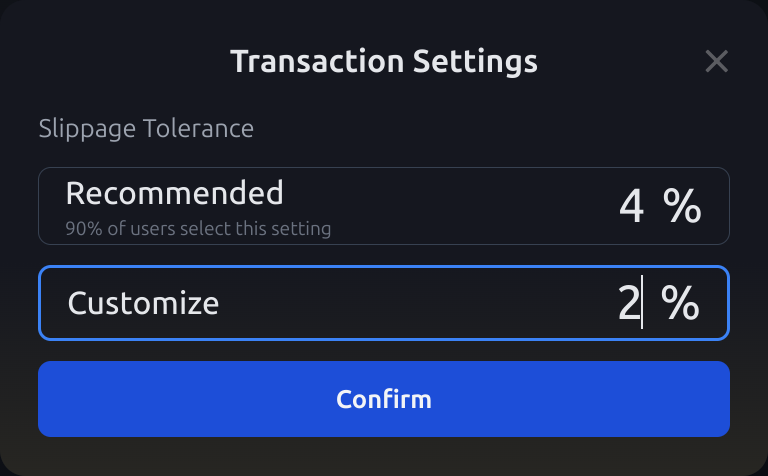Click the 4 value in Recommended row

[631, 206]
